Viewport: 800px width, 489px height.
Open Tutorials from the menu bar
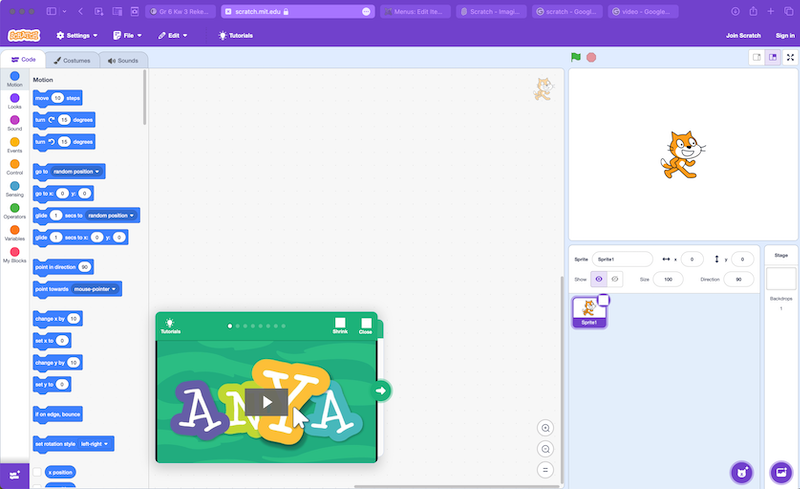pos(236,35)
